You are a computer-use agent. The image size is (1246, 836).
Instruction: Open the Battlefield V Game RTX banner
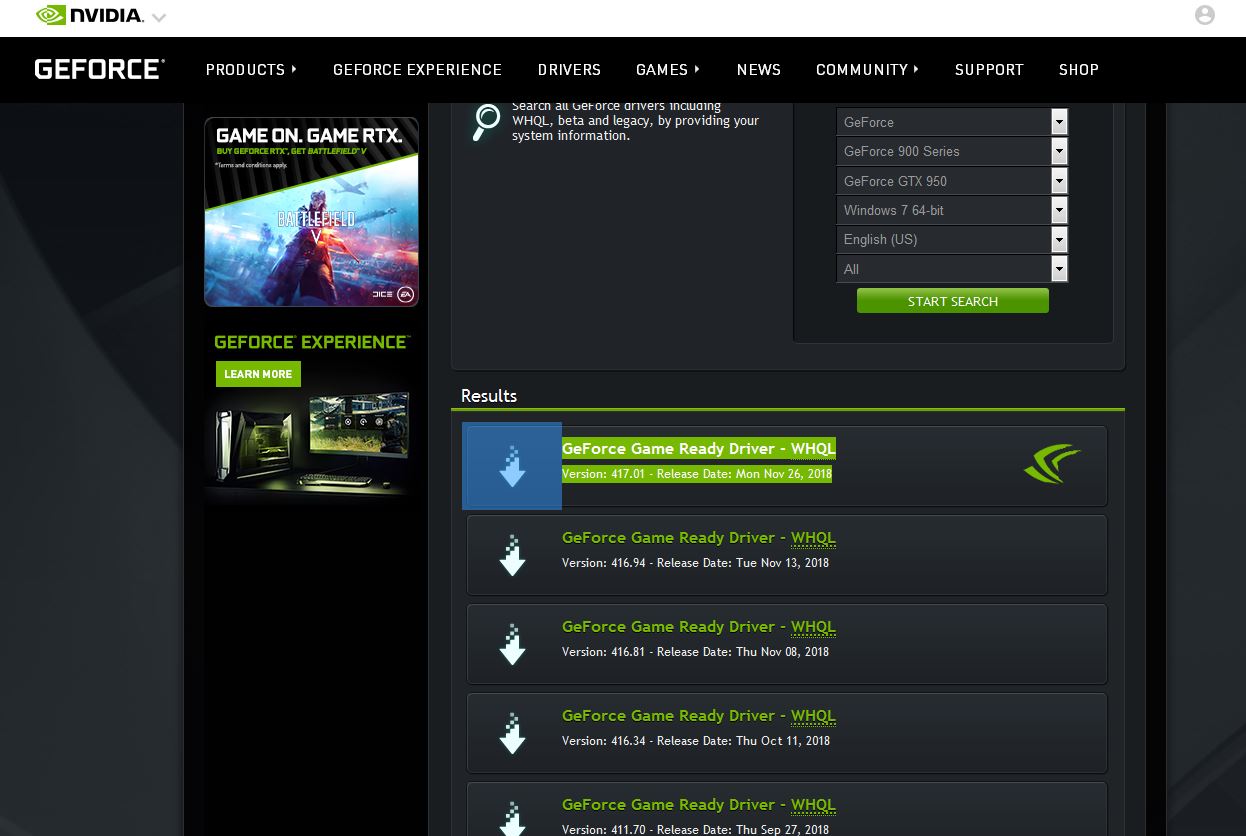(311, 212)
